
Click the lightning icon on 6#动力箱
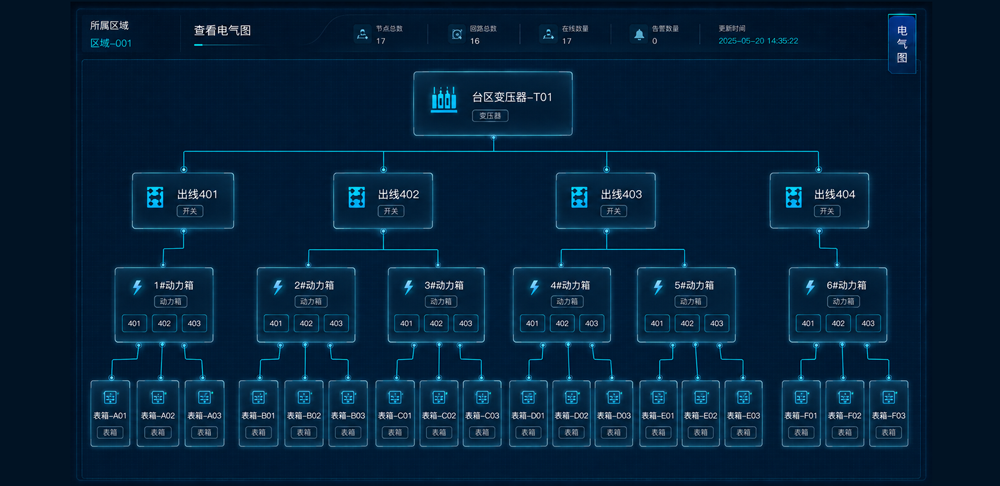pyautogui.click(x=810, y=288)
